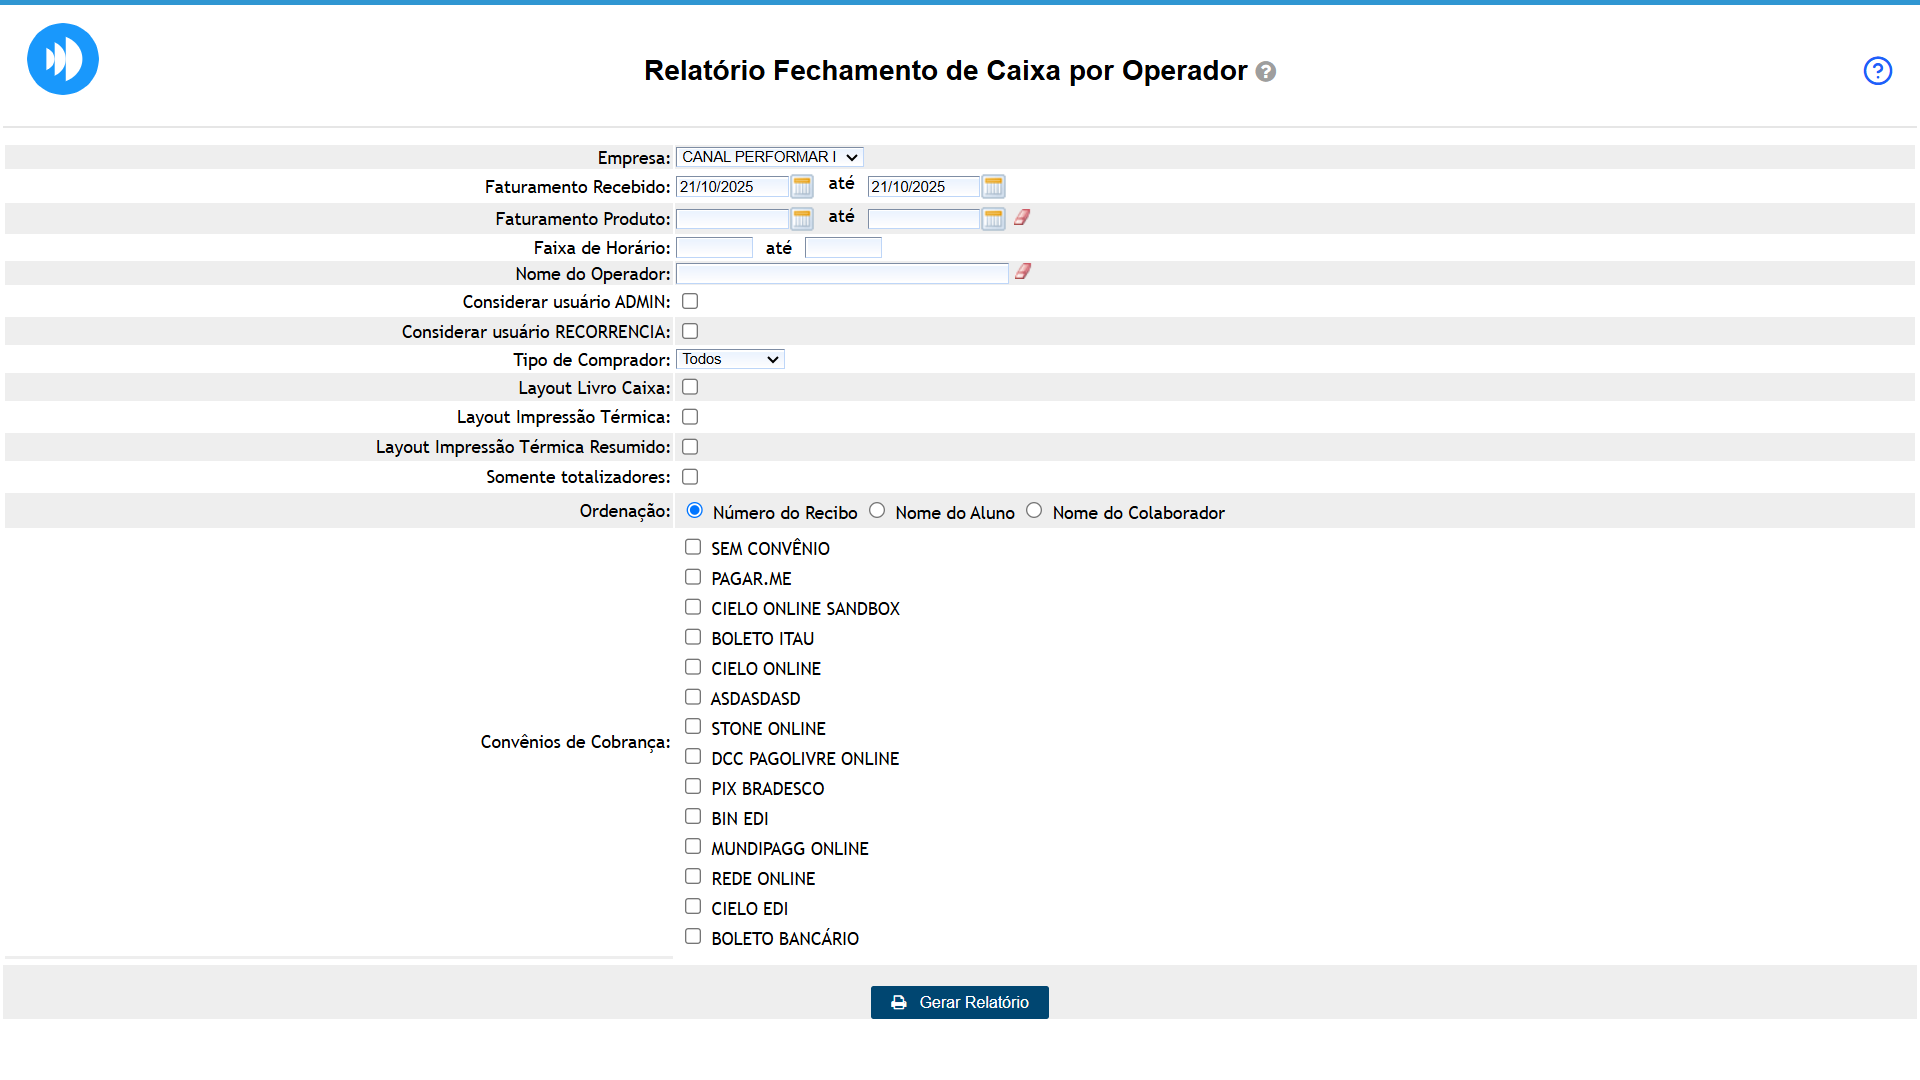This screenshot has width=1920, height=1080.
Task: Choose Nome do Colaborador ordering radio
Action: (x=1034, y=511)
